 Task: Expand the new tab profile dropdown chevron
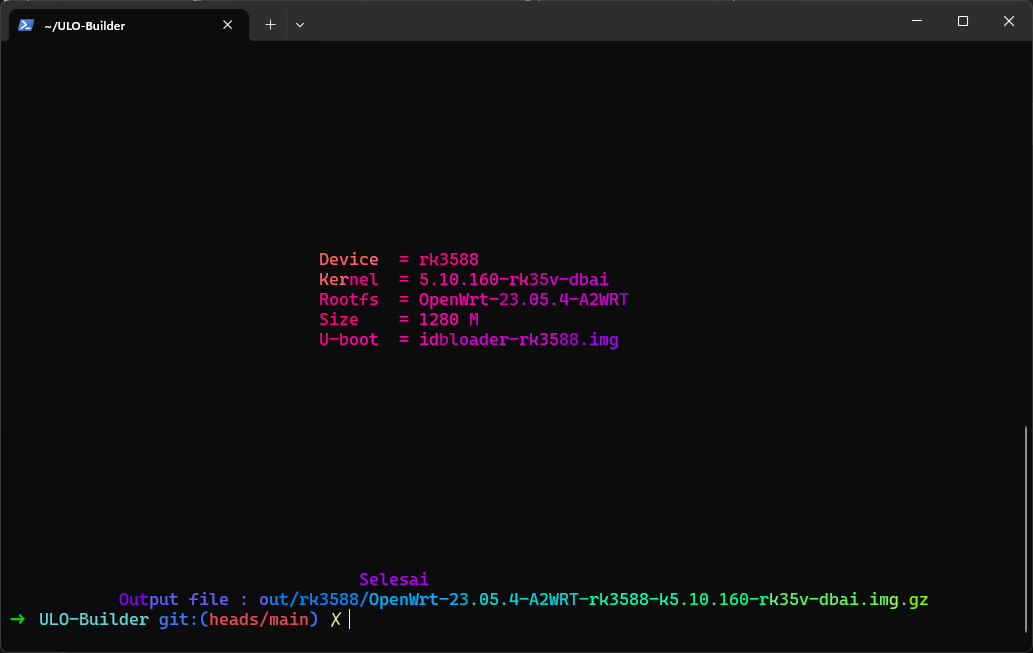click(x=300, y=25)
